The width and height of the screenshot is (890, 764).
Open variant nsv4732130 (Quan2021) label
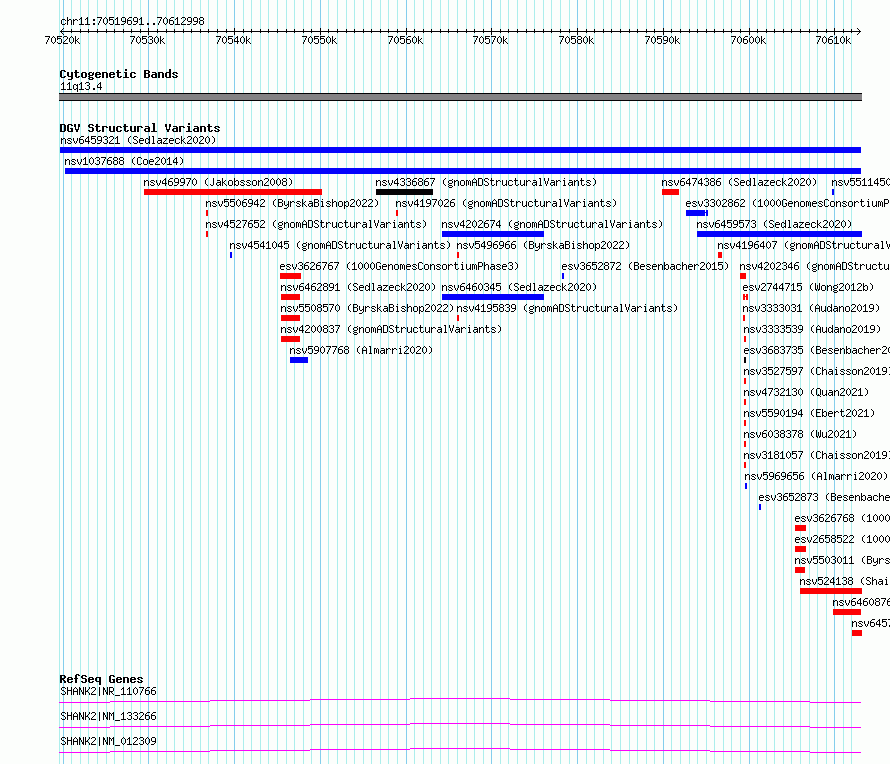[x=806, y=392]
